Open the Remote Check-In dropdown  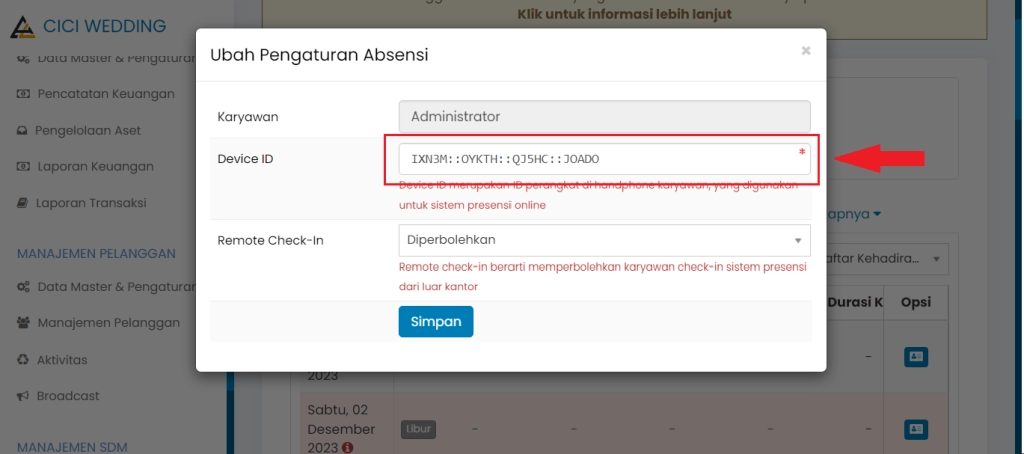pyautogui.click(x=604, y=240)
